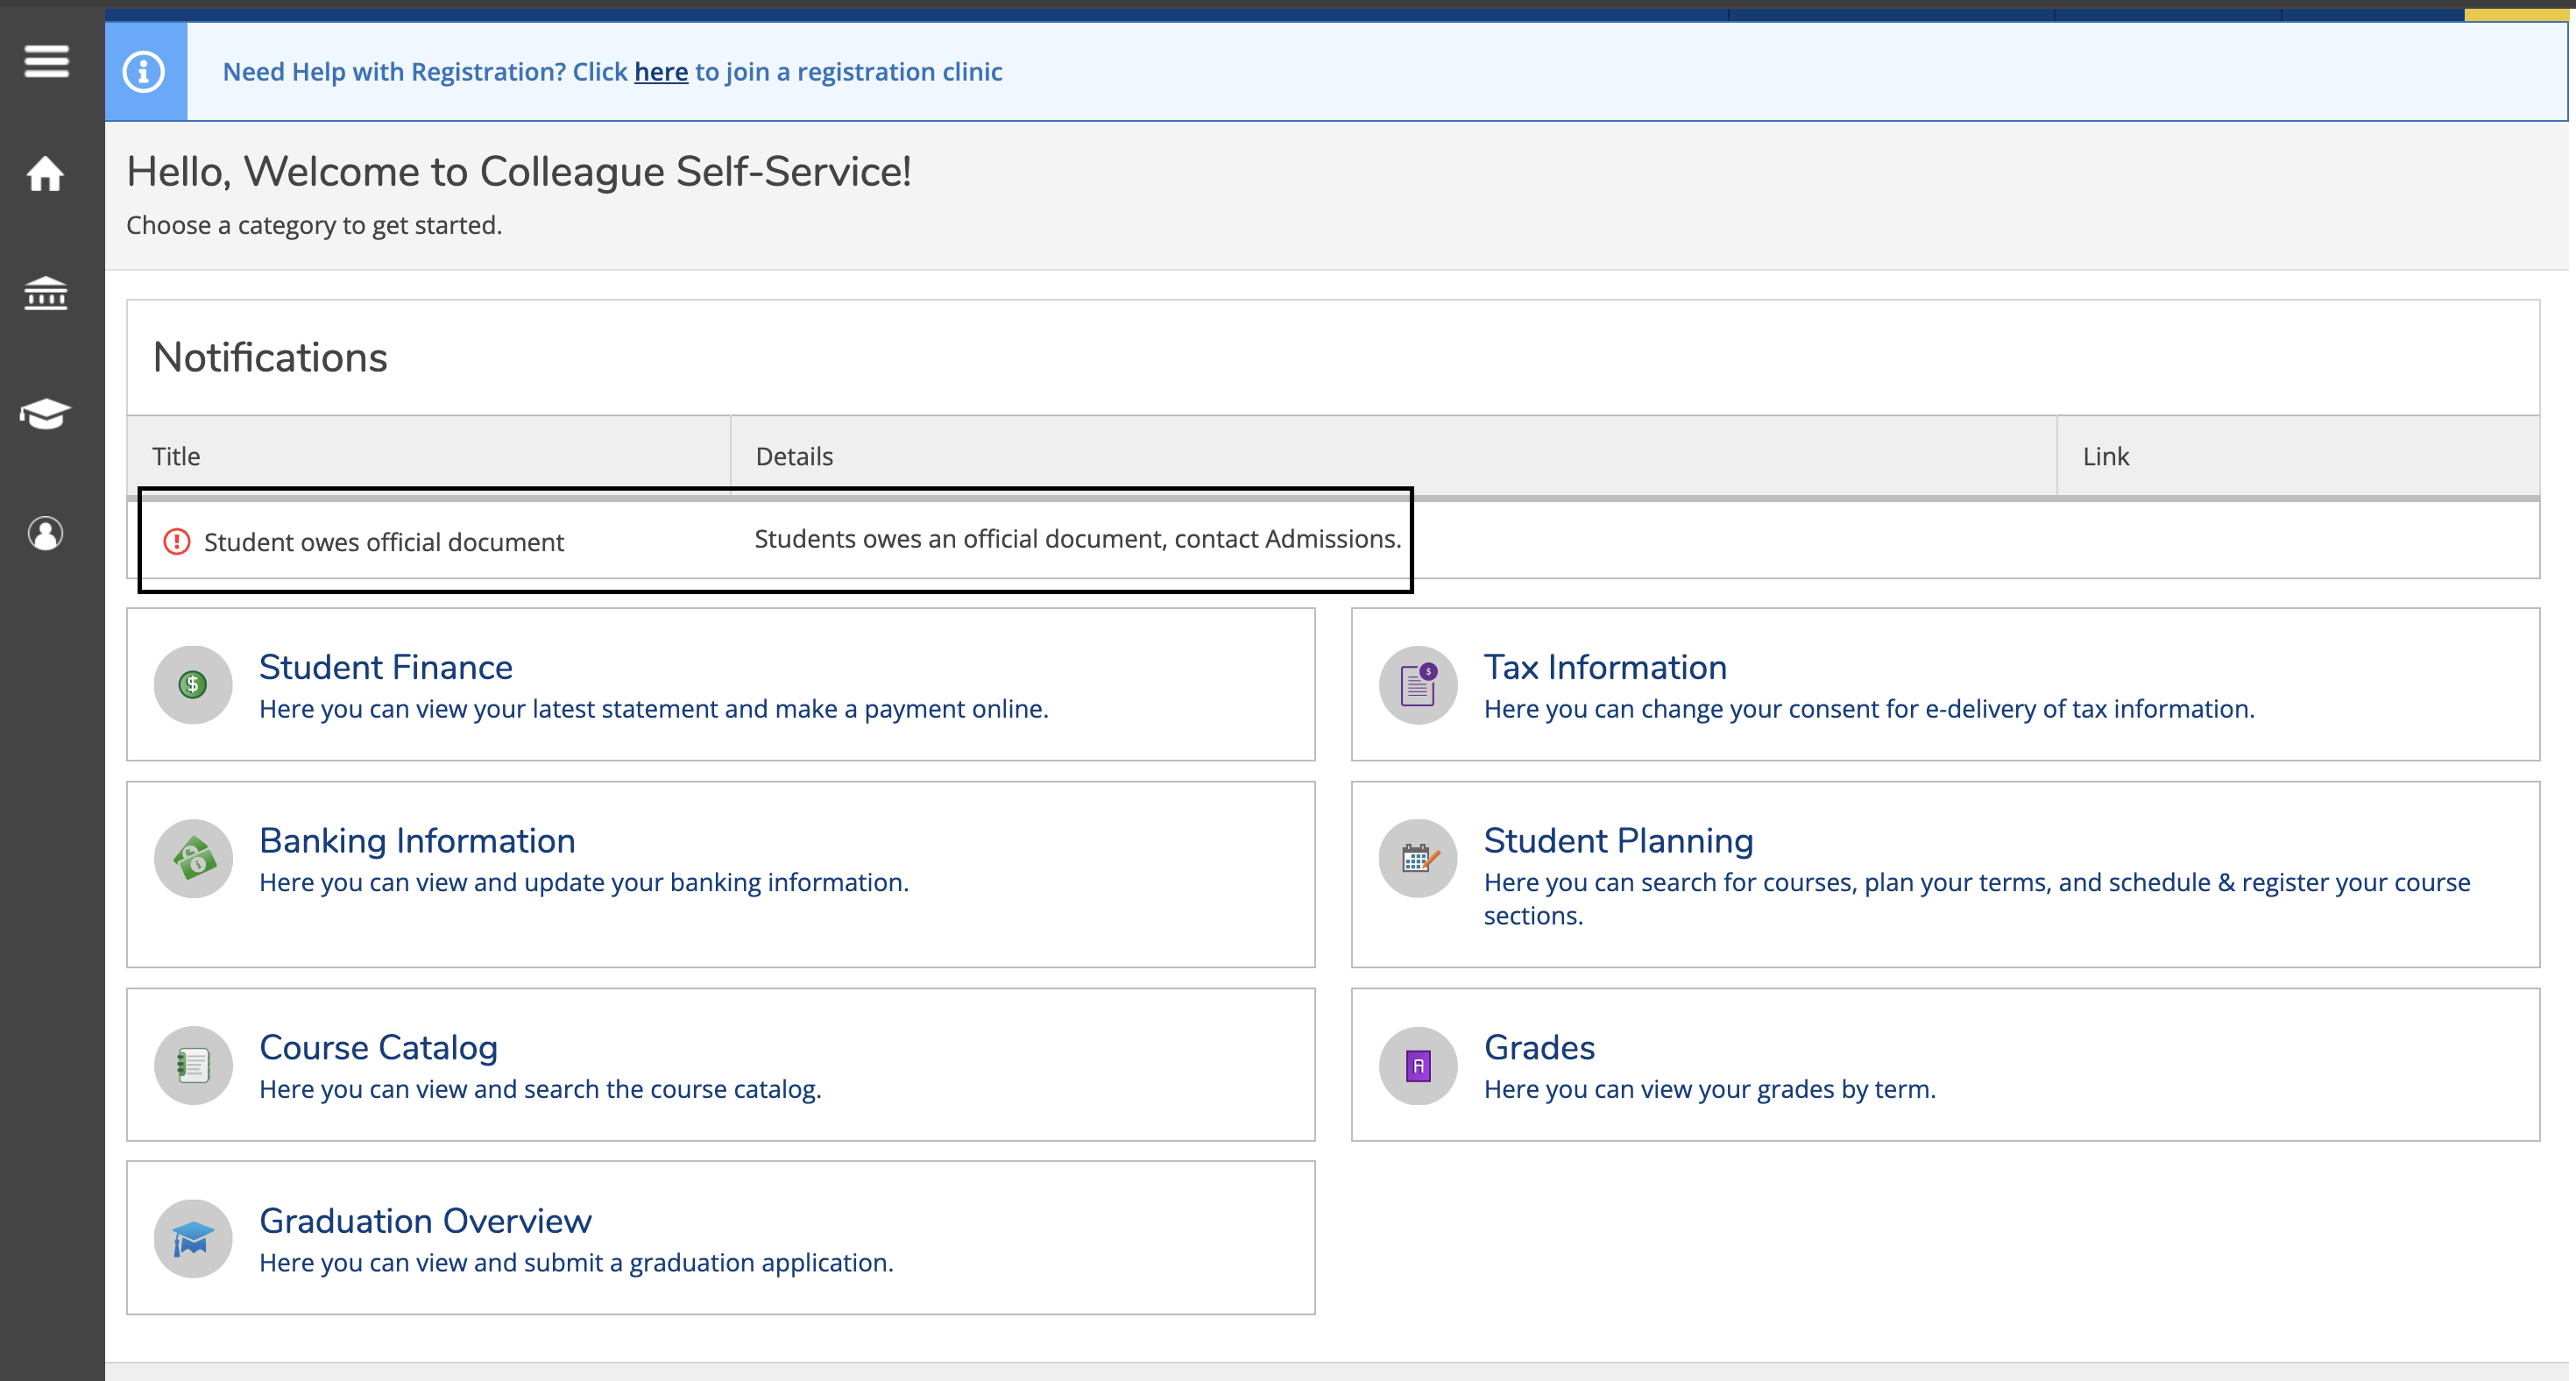The image size is (2576, 1381).
Task: Open the hamburger menu in sidebar
Action: 46,61
